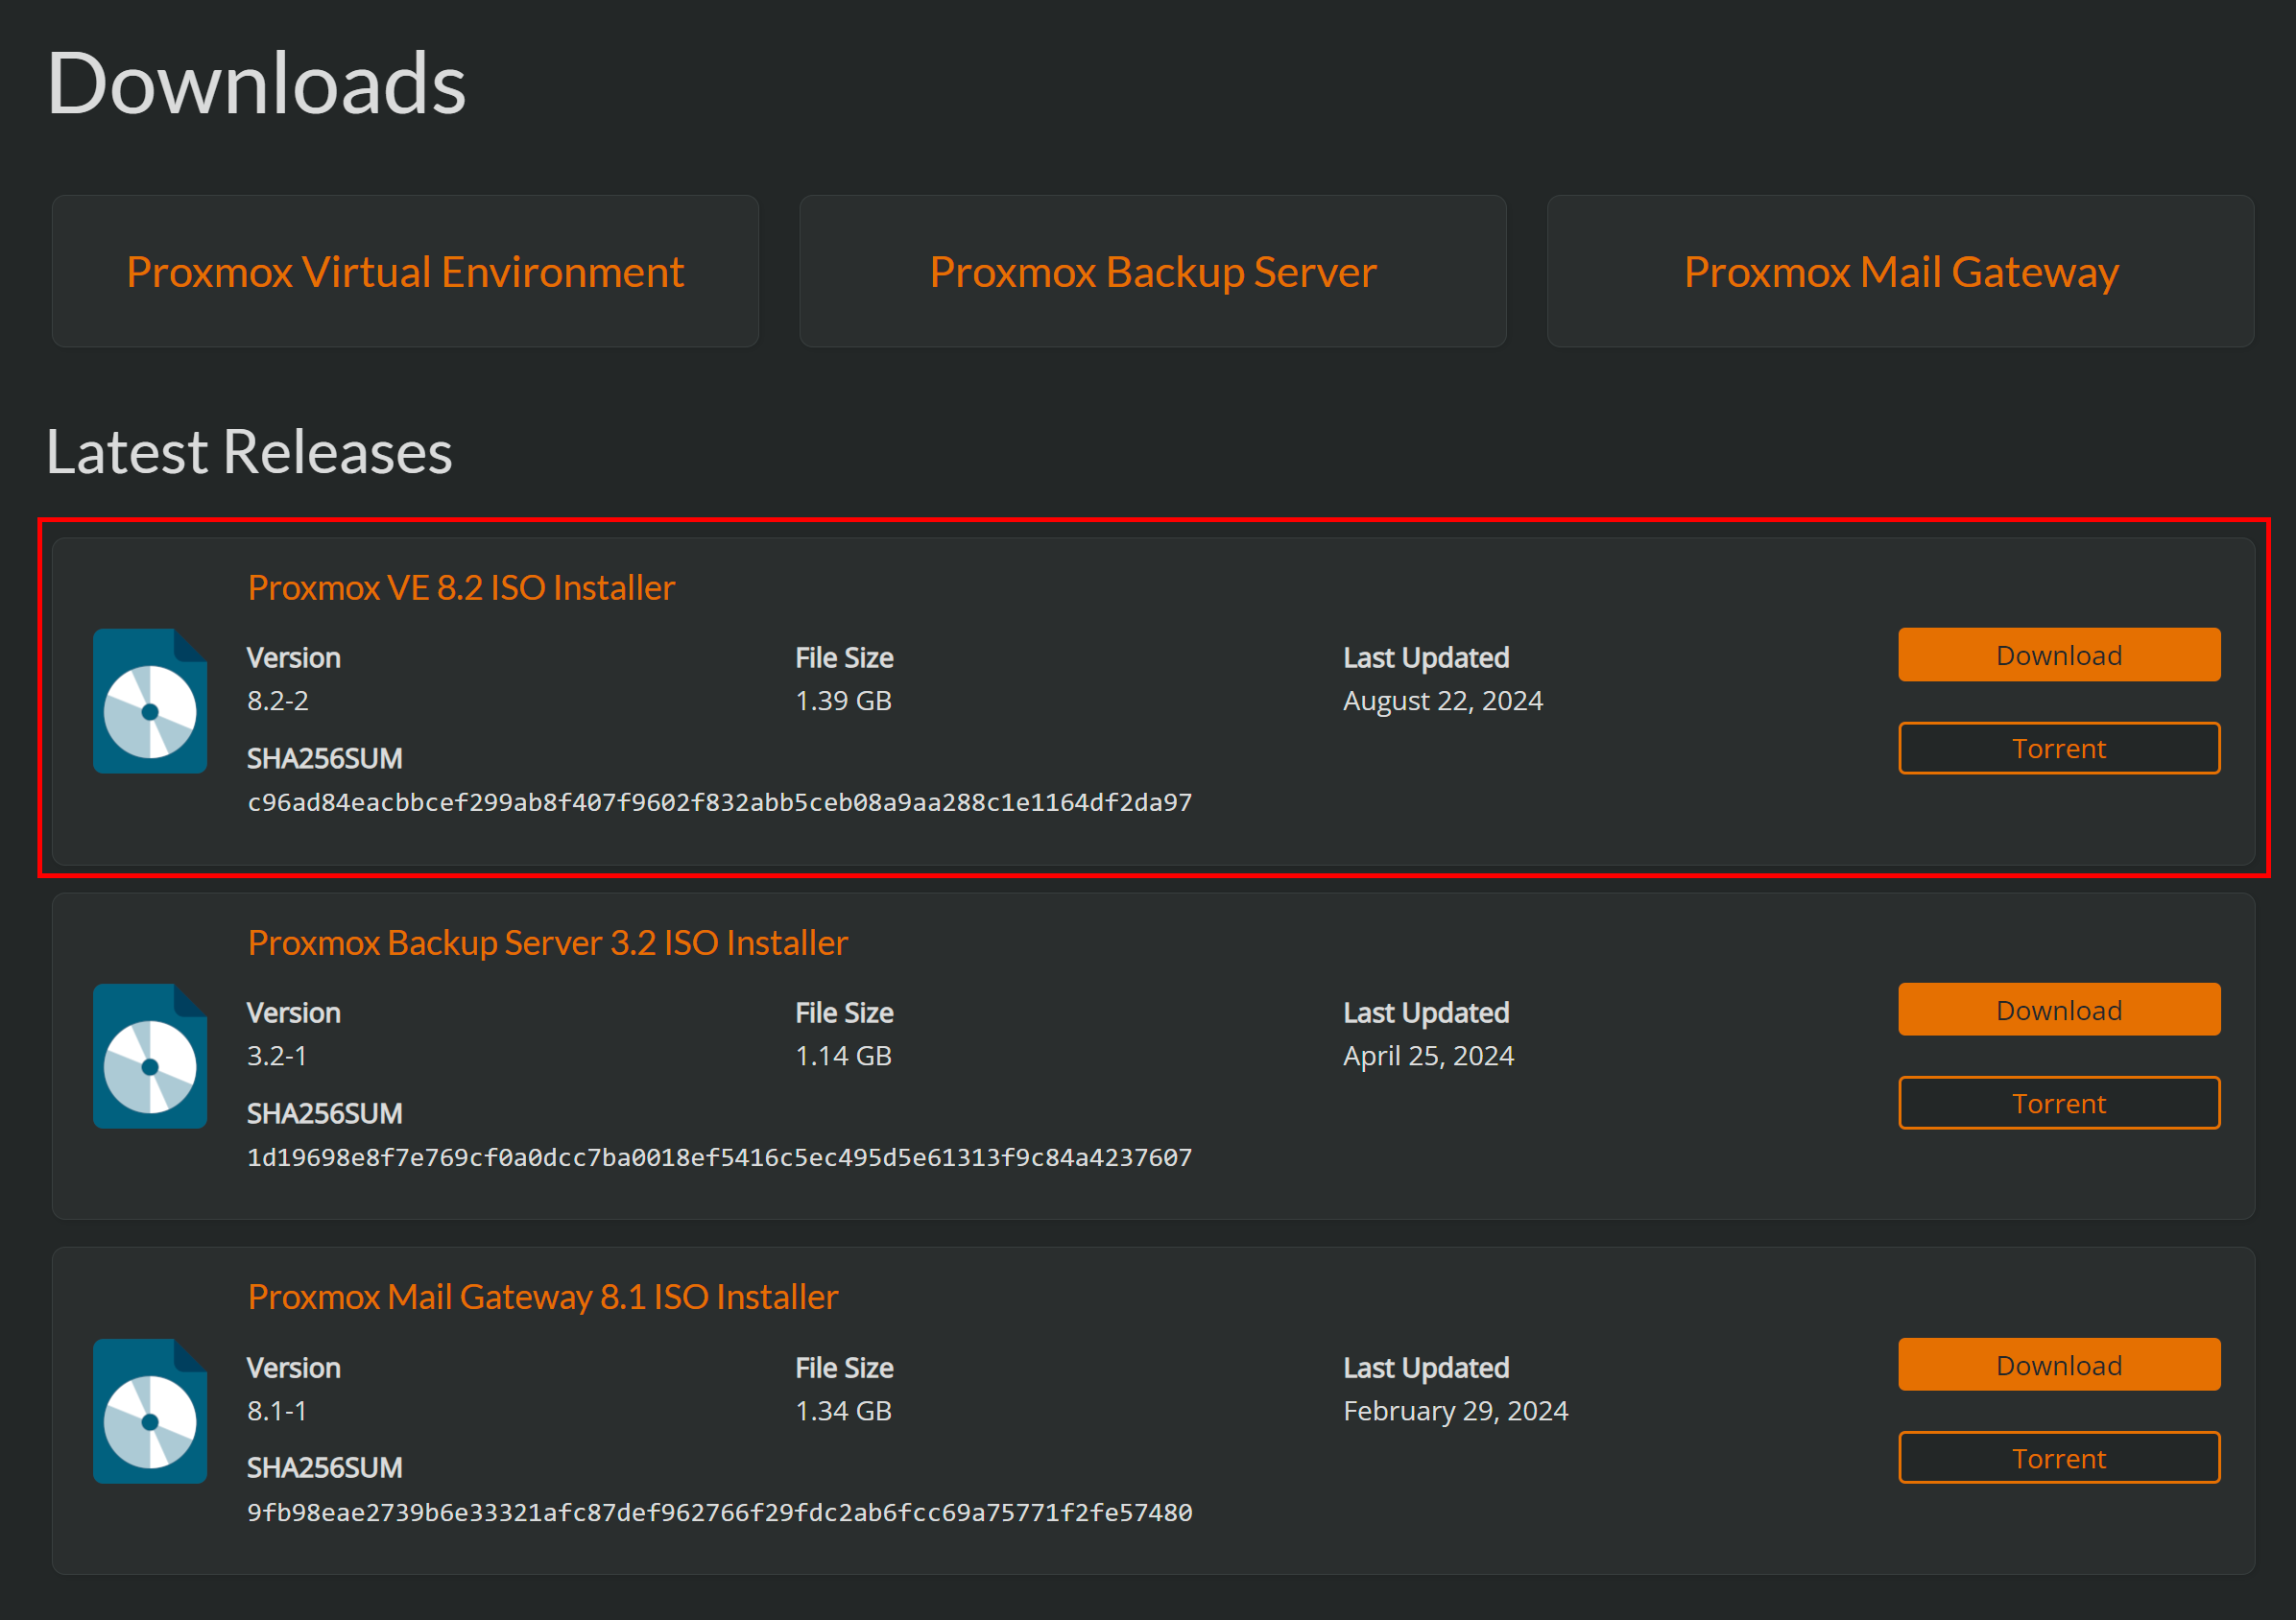
Task: Get the Backup Server 3.2 Torrent
Action: pyautogui.click(x=2058, y=1103)
